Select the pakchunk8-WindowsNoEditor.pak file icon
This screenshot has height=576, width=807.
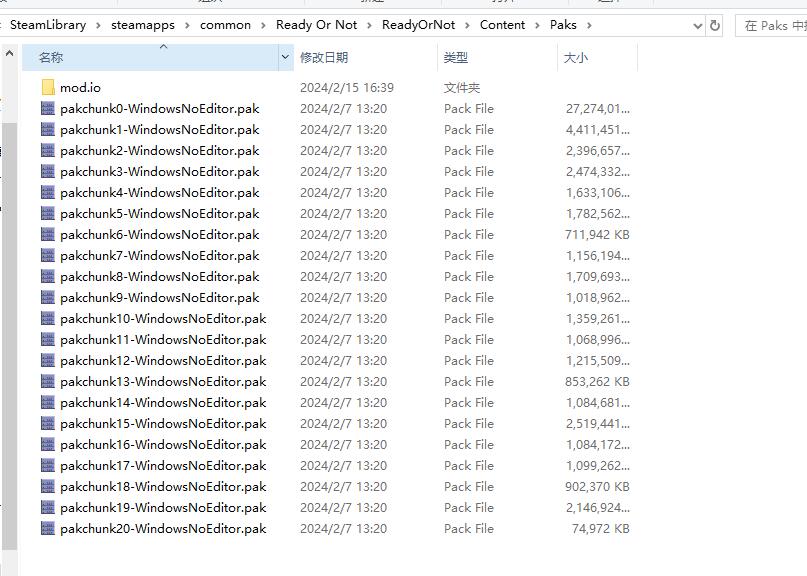(48, 276)
